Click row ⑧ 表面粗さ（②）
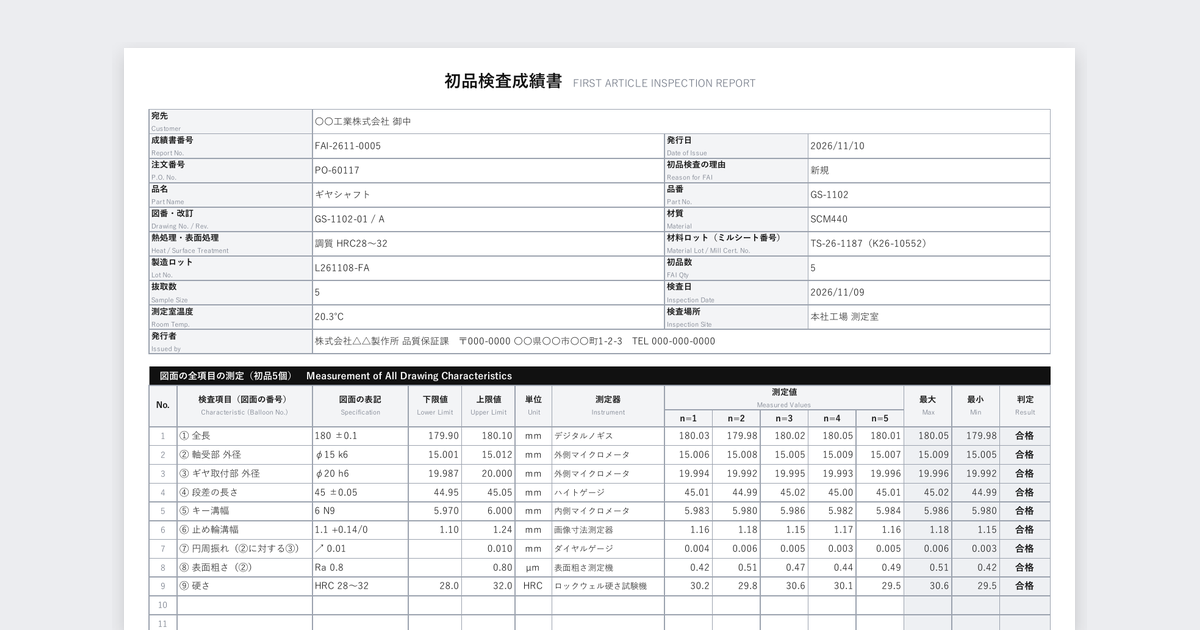The width and height of the screenshot is (1200, 630). [244, 567]
